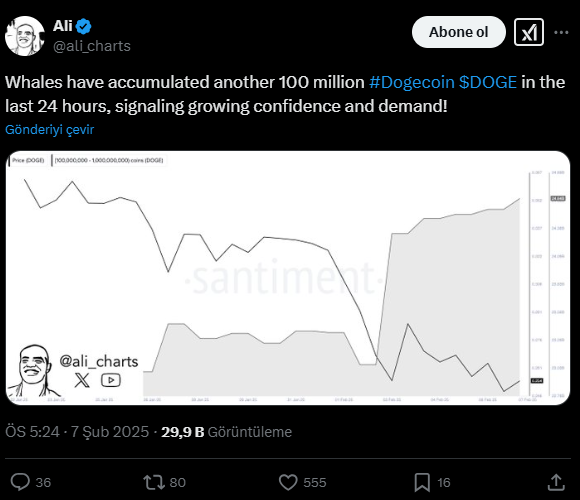Image resolution: width=580 pixels, height=500 pixels.
Task: Bookmark this post
Action: (422, 482)
